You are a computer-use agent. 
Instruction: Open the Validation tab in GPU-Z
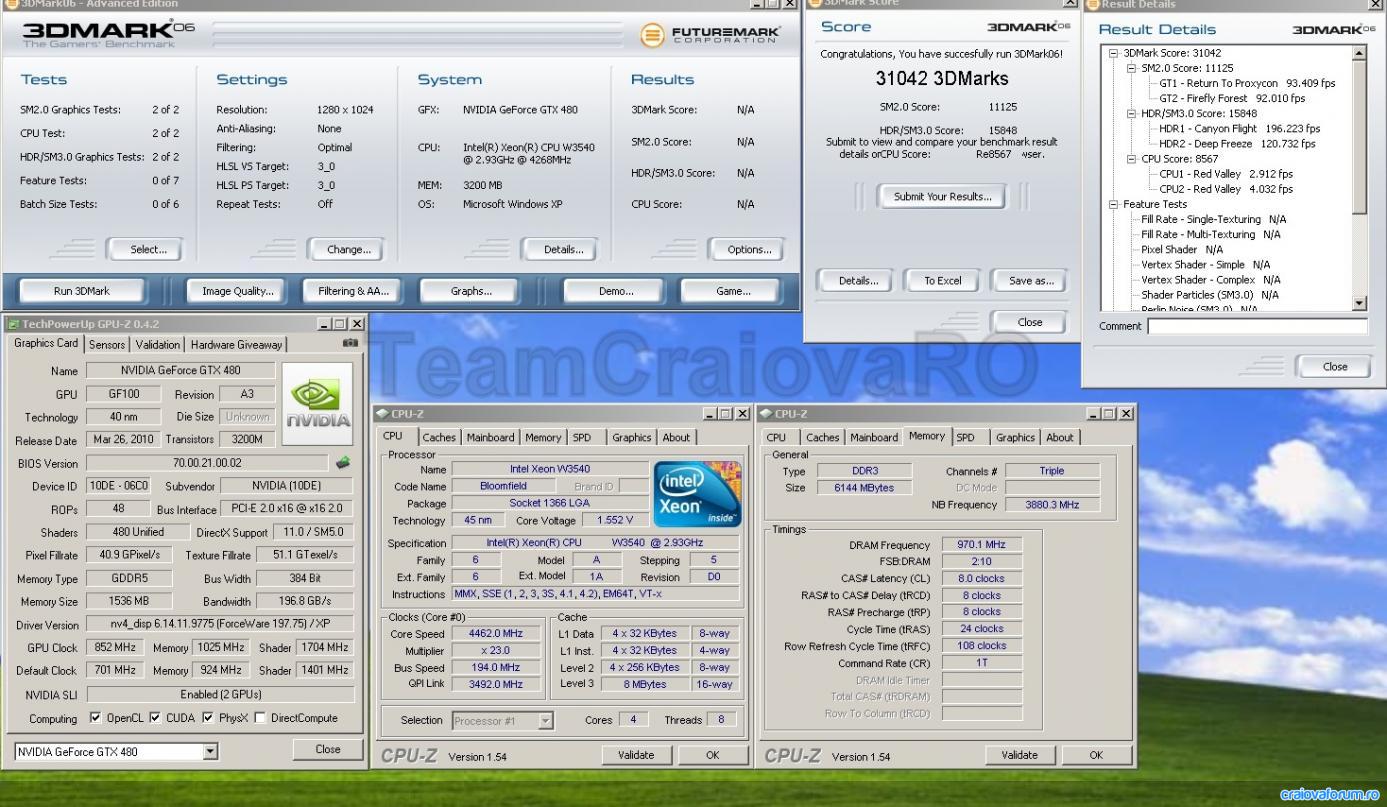tap(158, 345)
